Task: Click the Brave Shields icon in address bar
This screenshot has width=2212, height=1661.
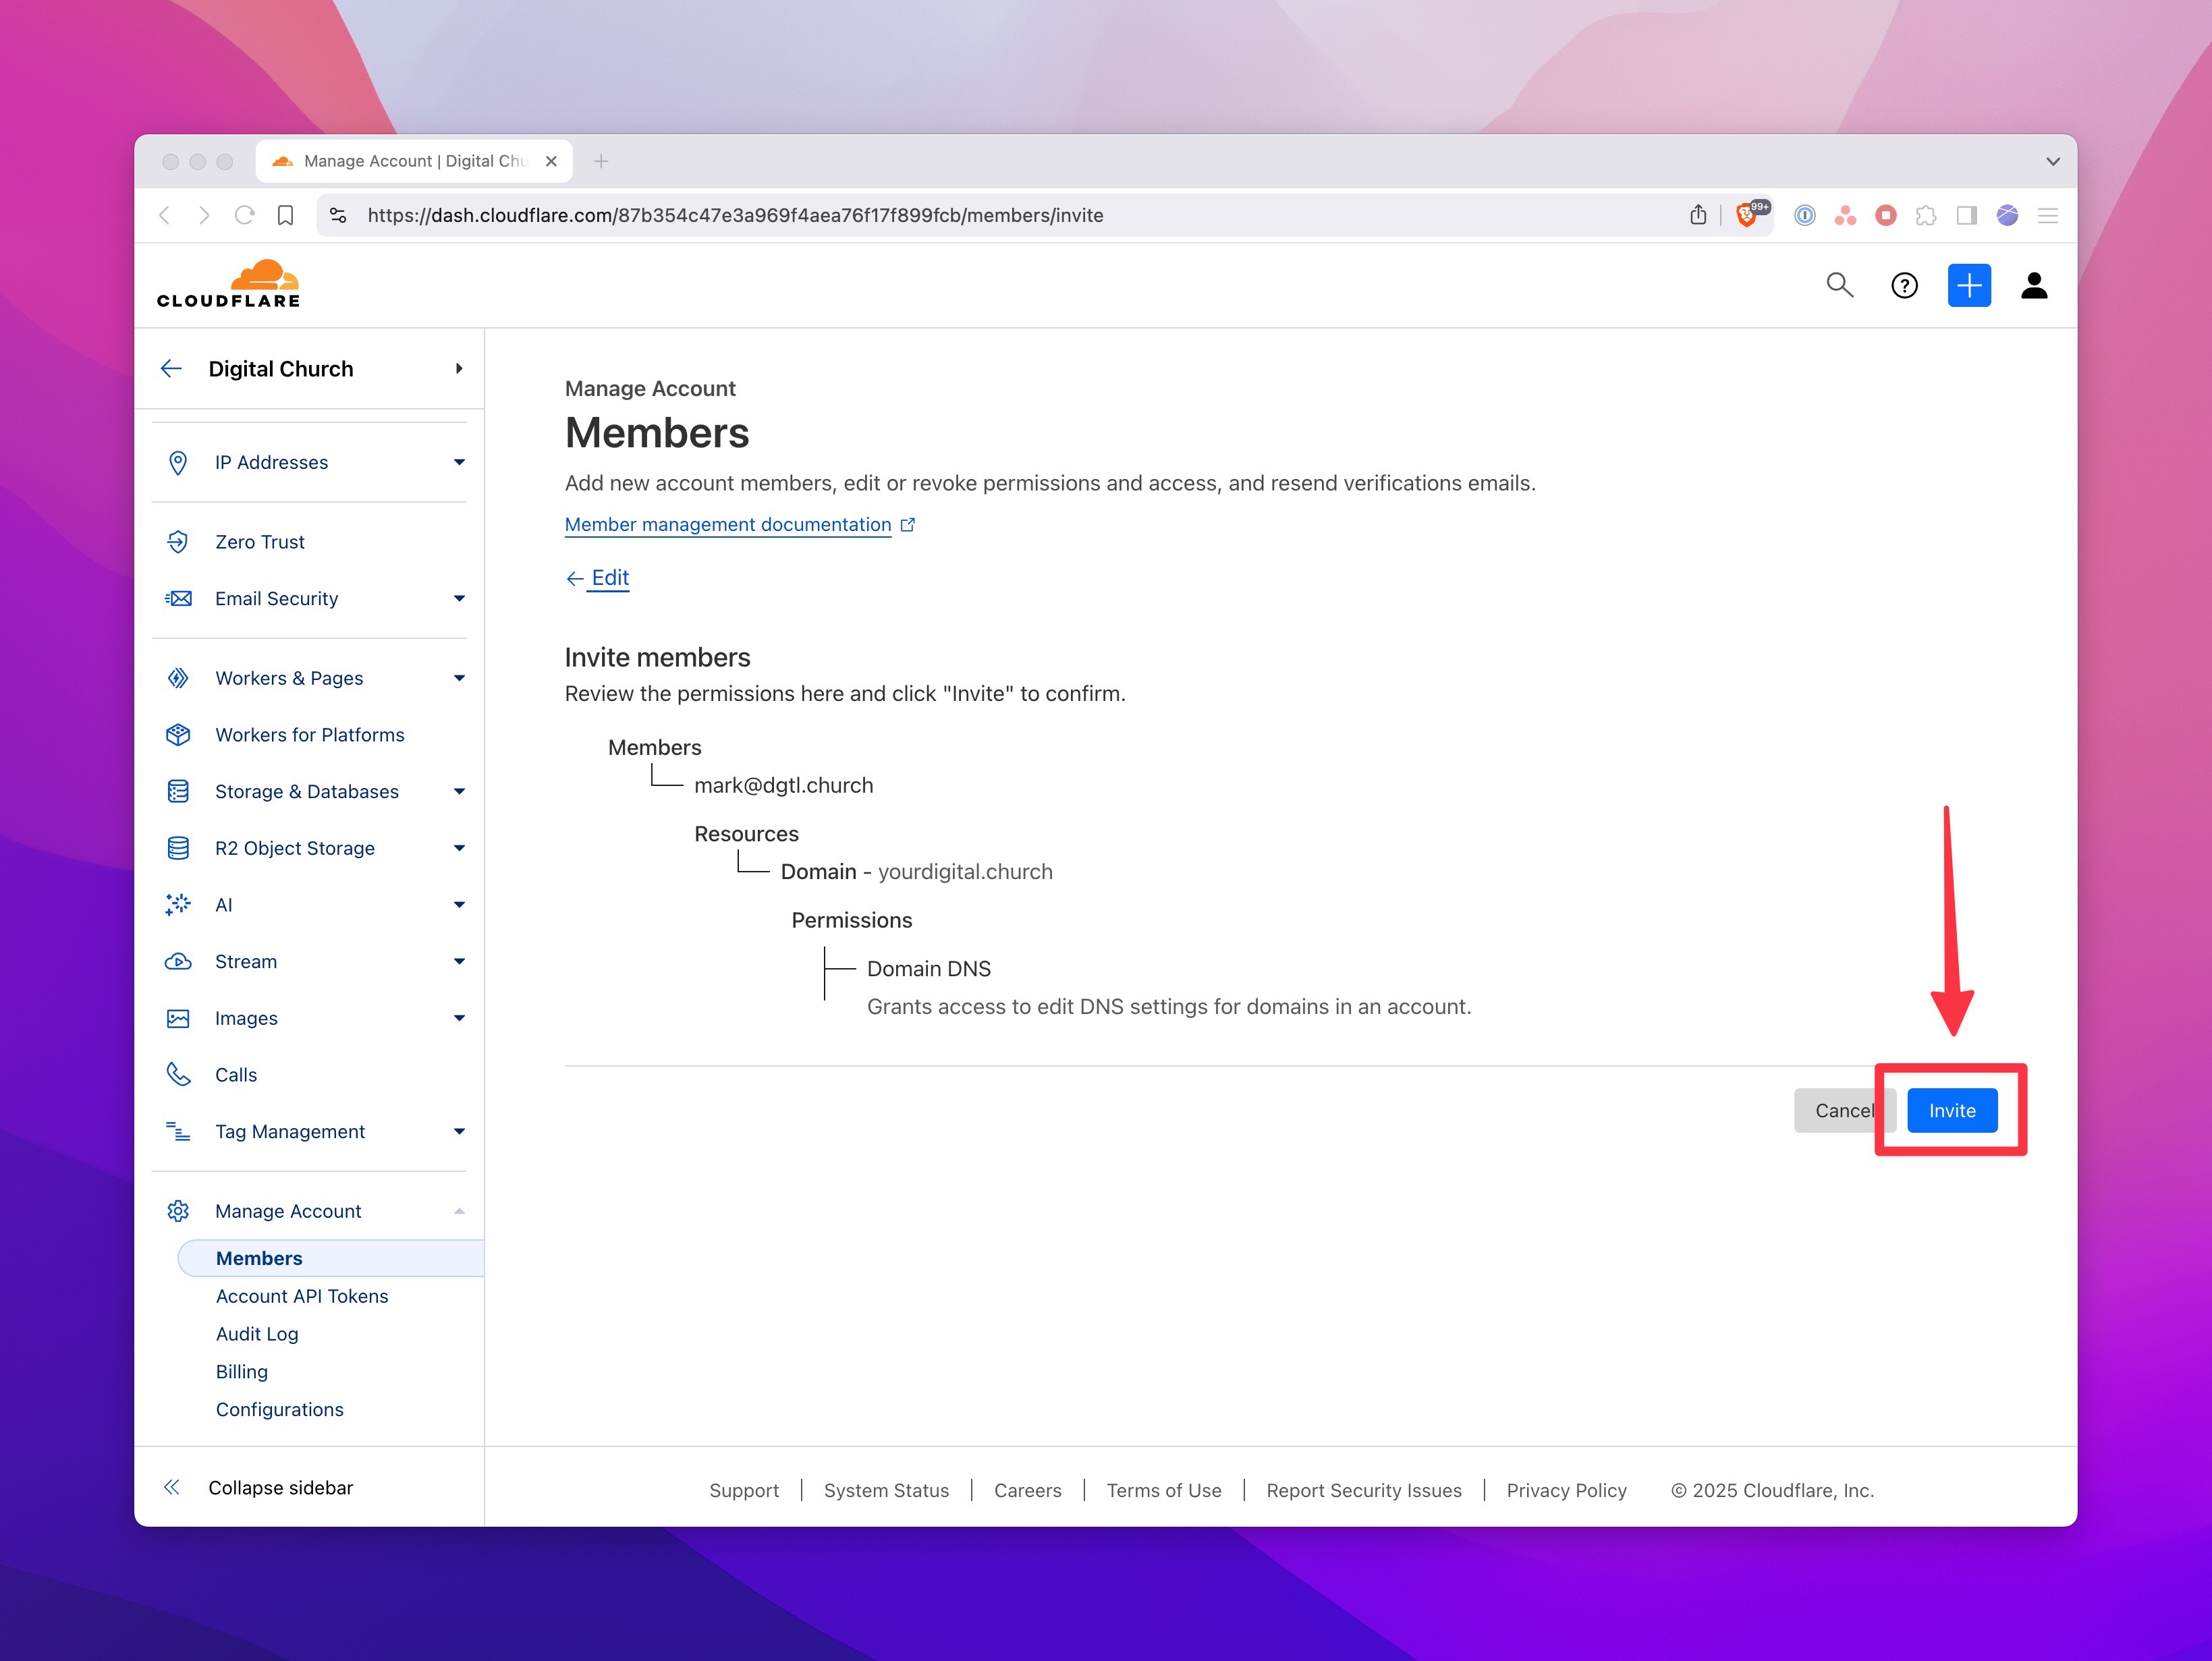Action: [x=1747, y=215]
